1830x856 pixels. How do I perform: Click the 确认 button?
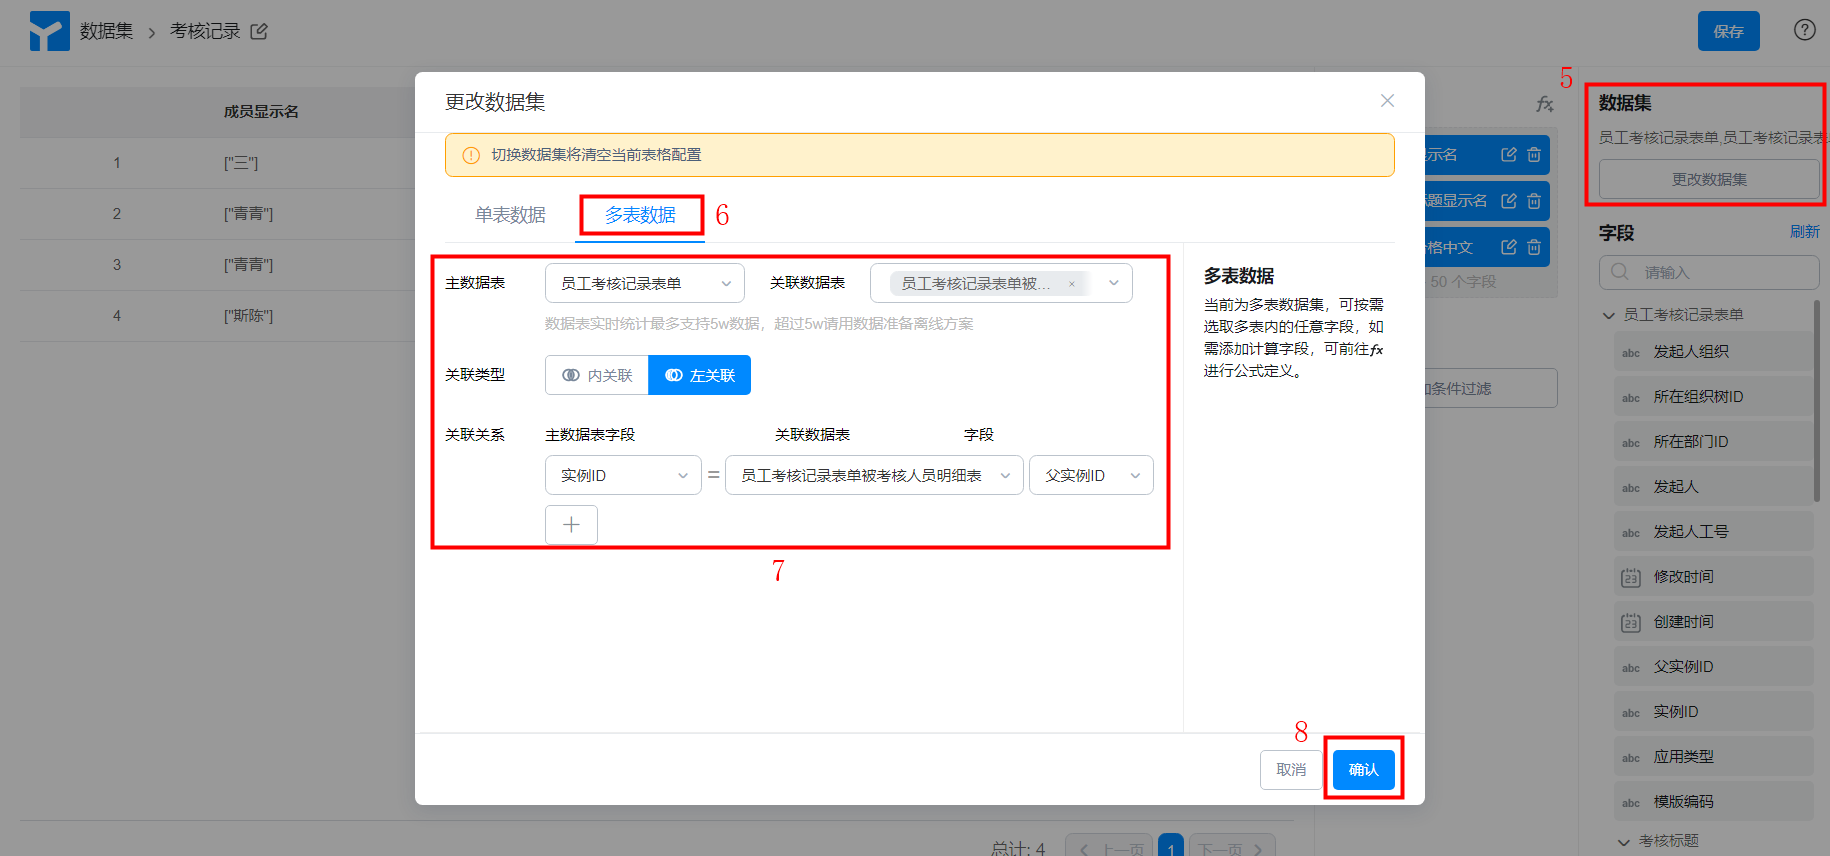[x=1363, y=770]
